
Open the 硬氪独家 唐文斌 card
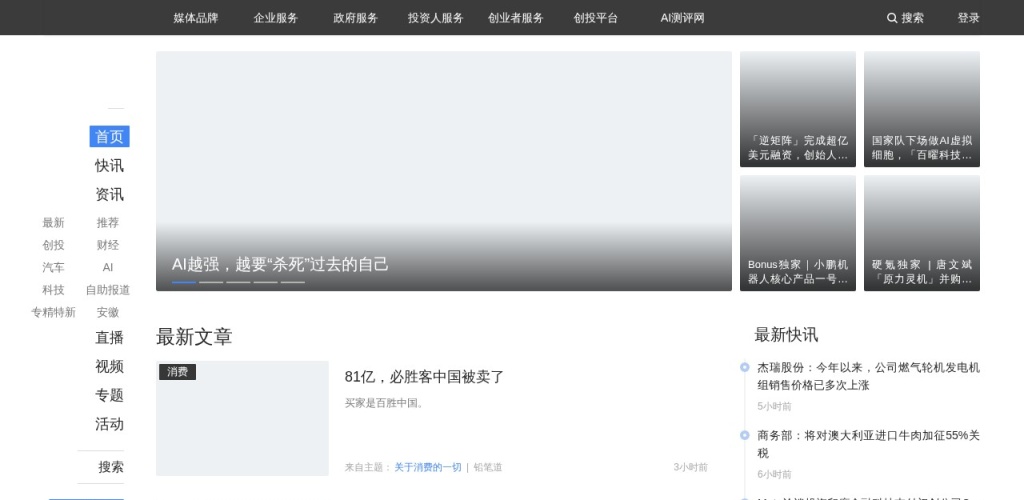(921, 233)
